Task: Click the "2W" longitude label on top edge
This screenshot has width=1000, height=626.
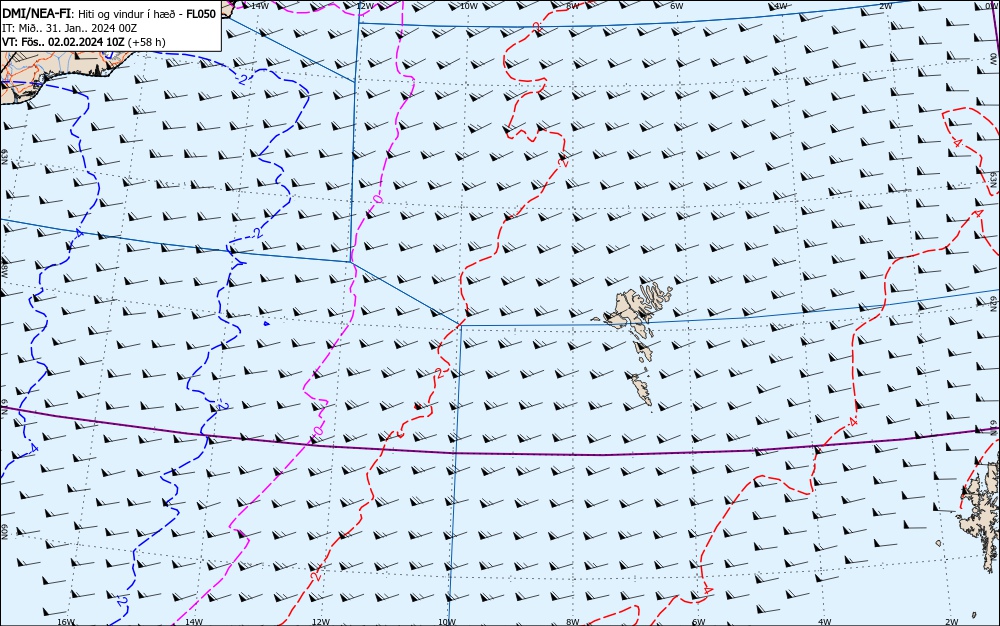Action: tap(886, 6)
